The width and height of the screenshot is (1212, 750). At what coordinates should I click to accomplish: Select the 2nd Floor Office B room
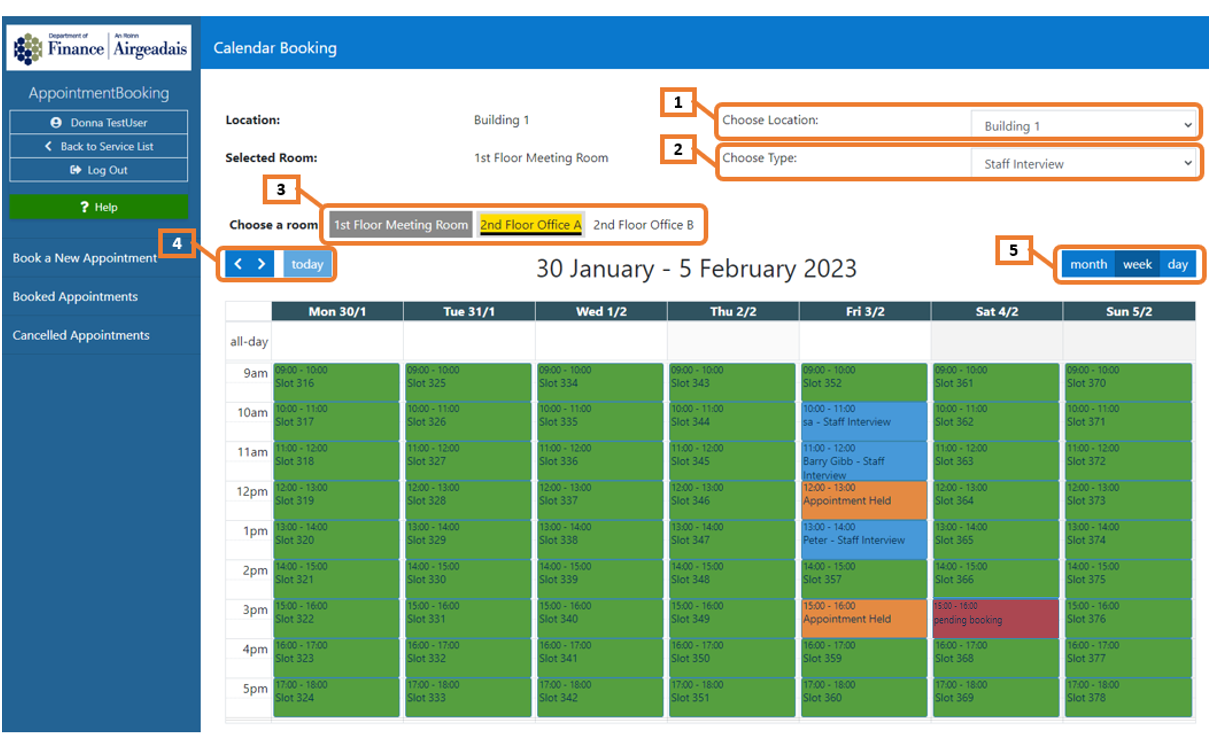pyautogui.click(x=643, y=225)
